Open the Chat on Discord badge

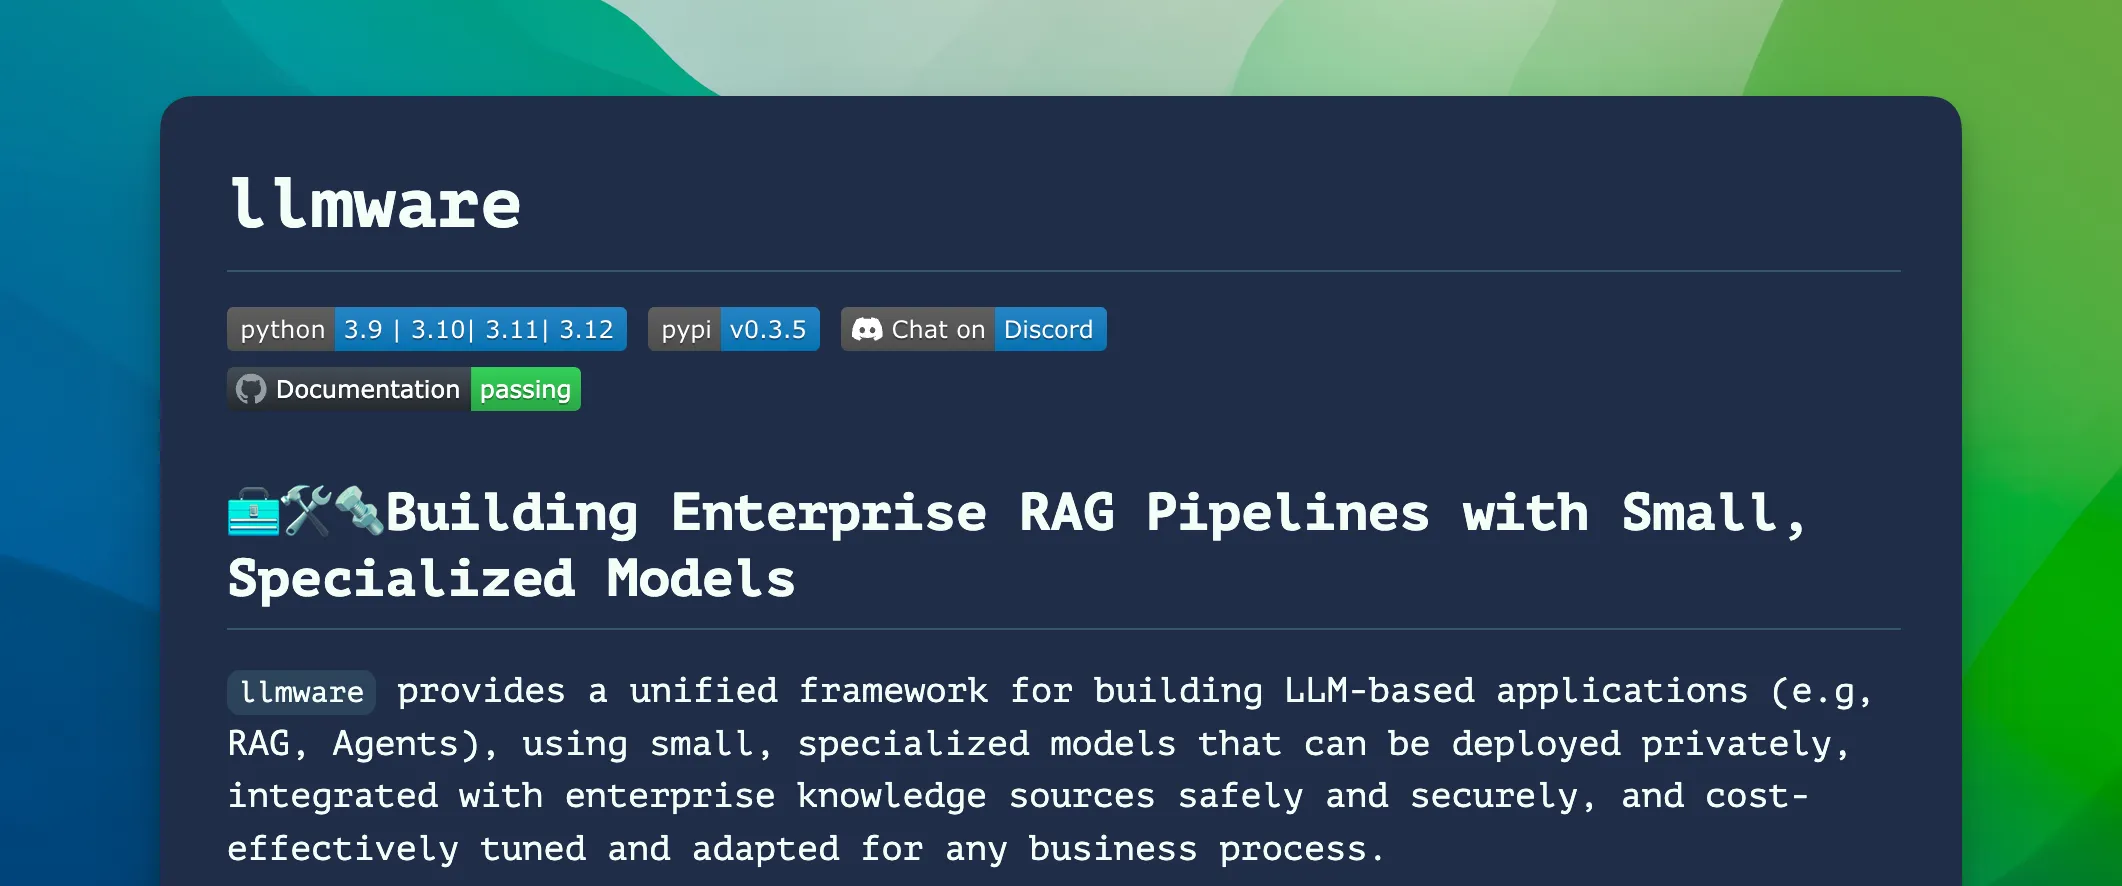[x=974, y=329]
